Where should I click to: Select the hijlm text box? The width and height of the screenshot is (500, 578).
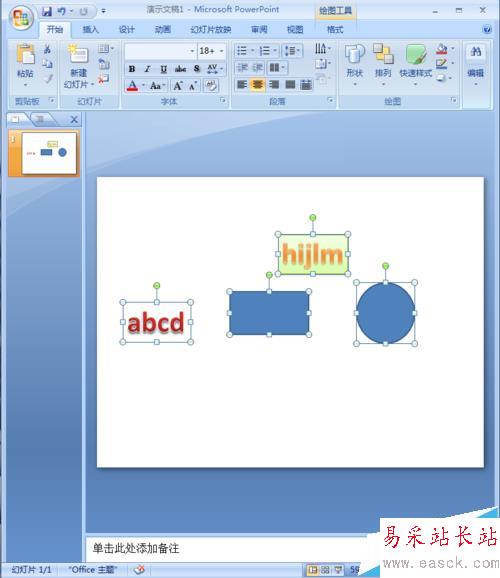(313, 254)
